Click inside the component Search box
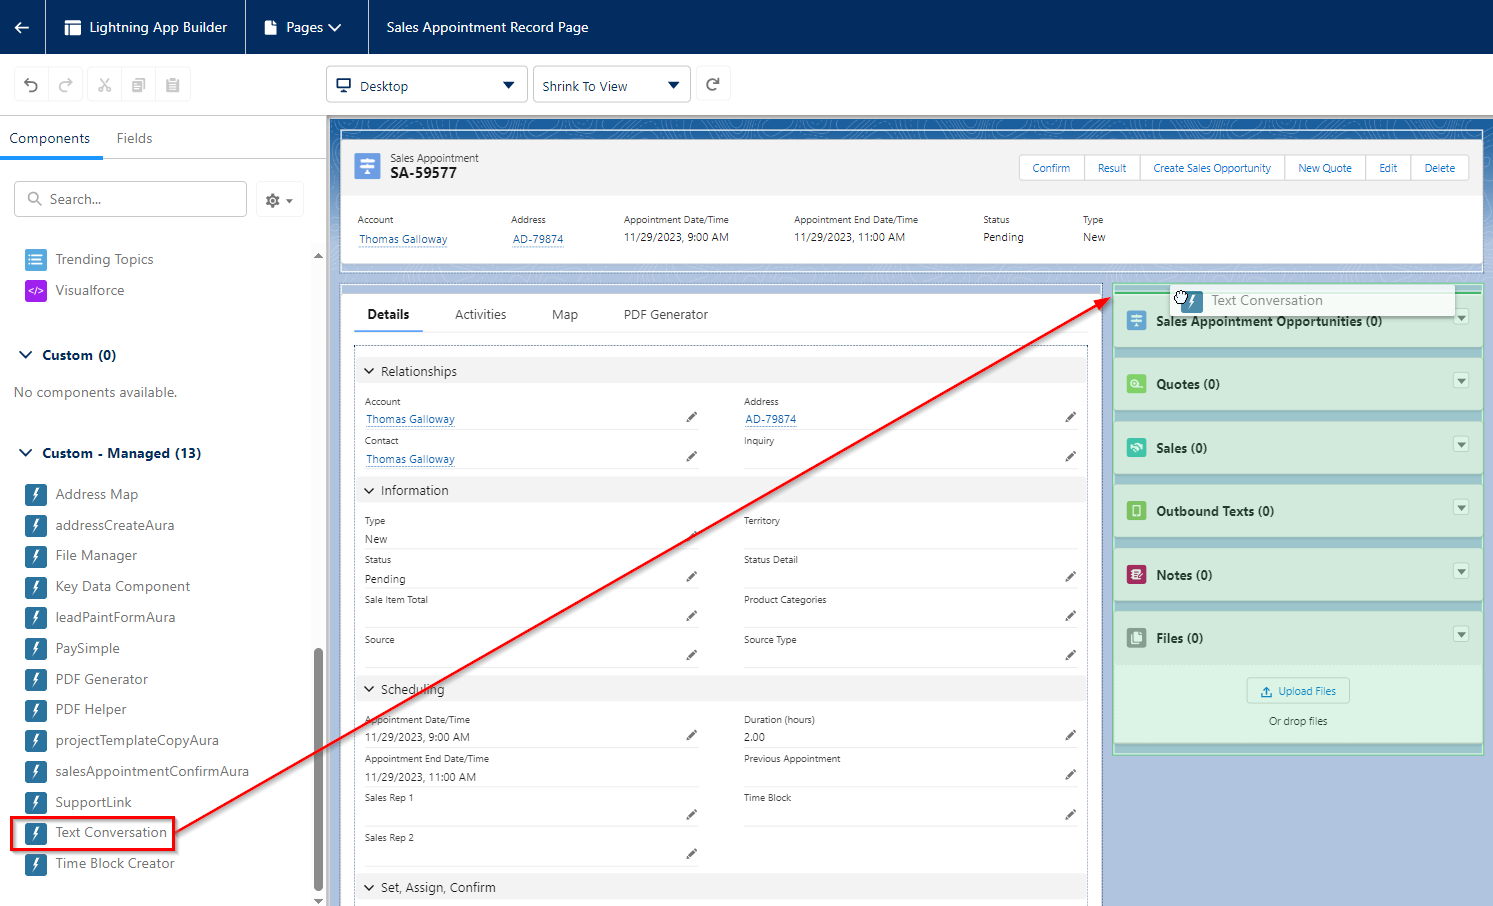 [x=130, y=198]
